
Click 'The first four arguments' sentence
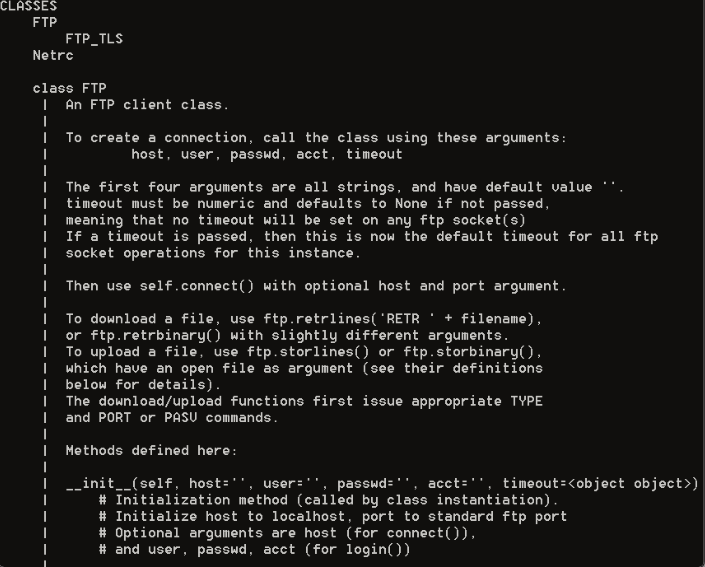point(344,187)
